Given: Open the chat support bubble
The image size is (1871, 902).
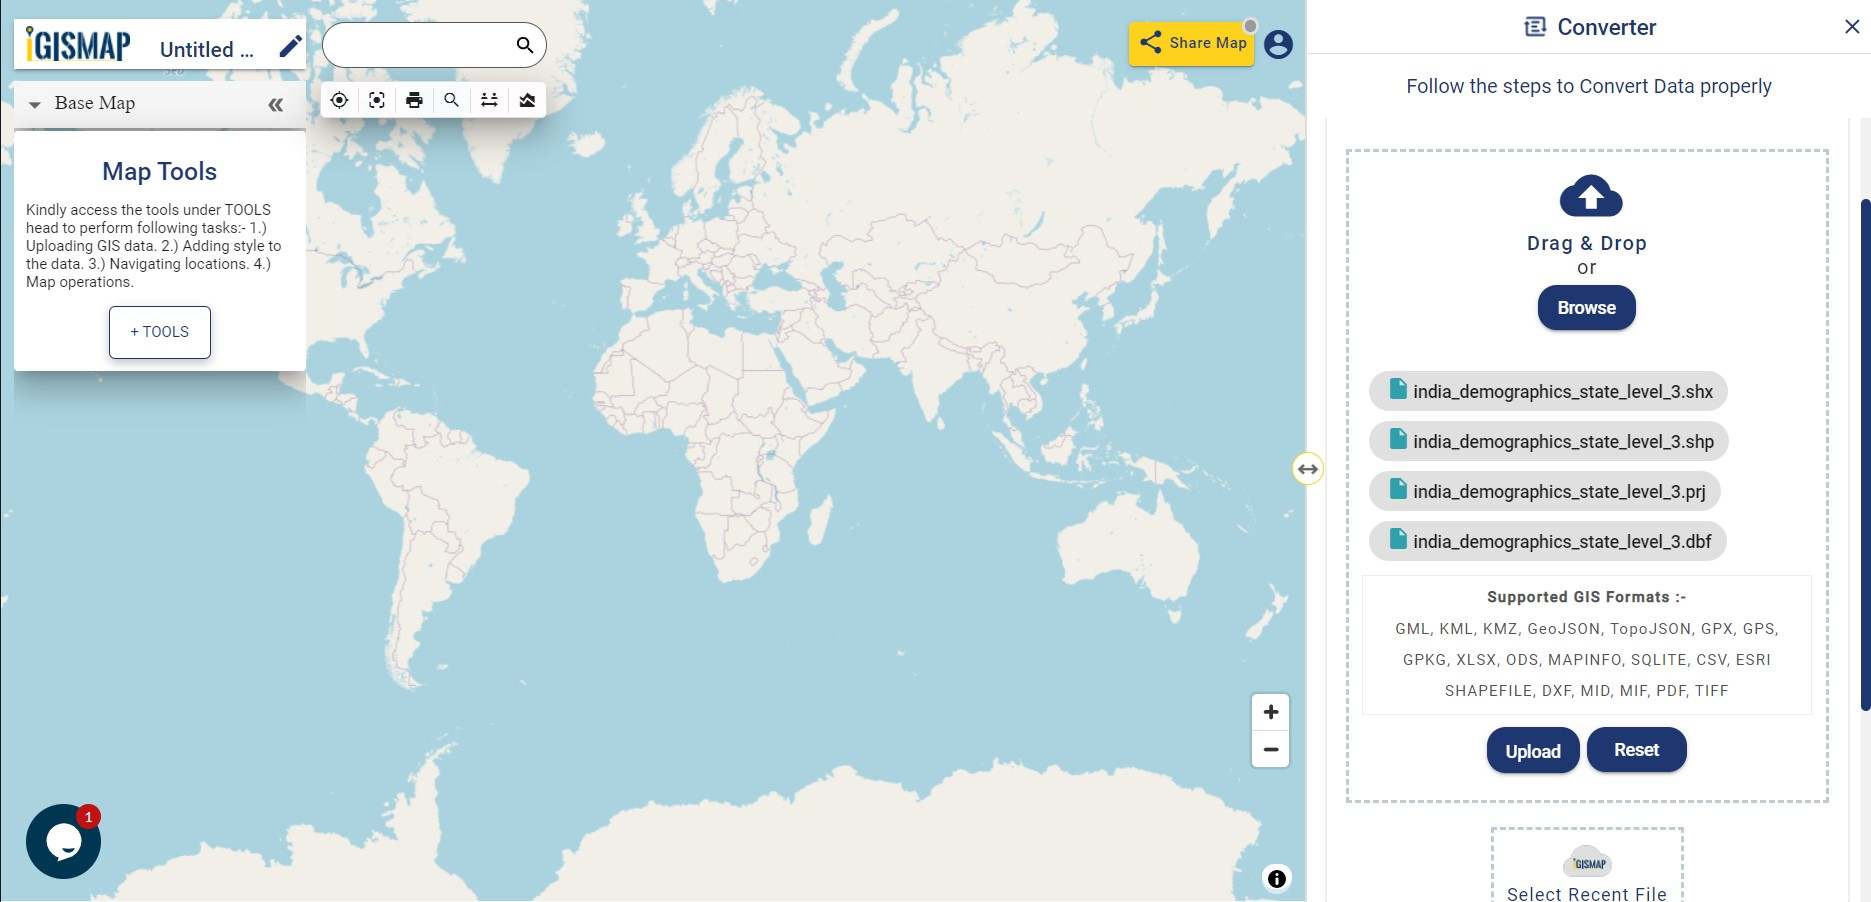Looking at the screenshot, I should click(x=63, y=841).
